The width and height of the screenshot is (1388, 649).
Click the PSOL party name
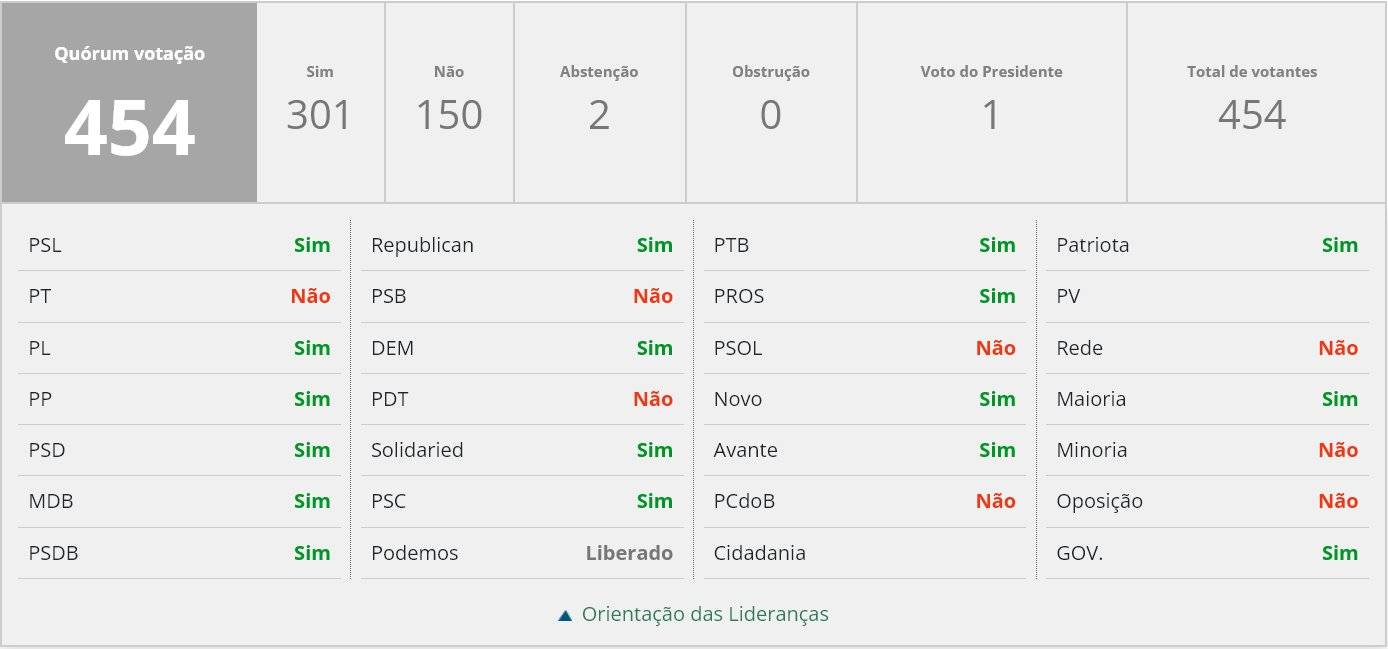738,348
